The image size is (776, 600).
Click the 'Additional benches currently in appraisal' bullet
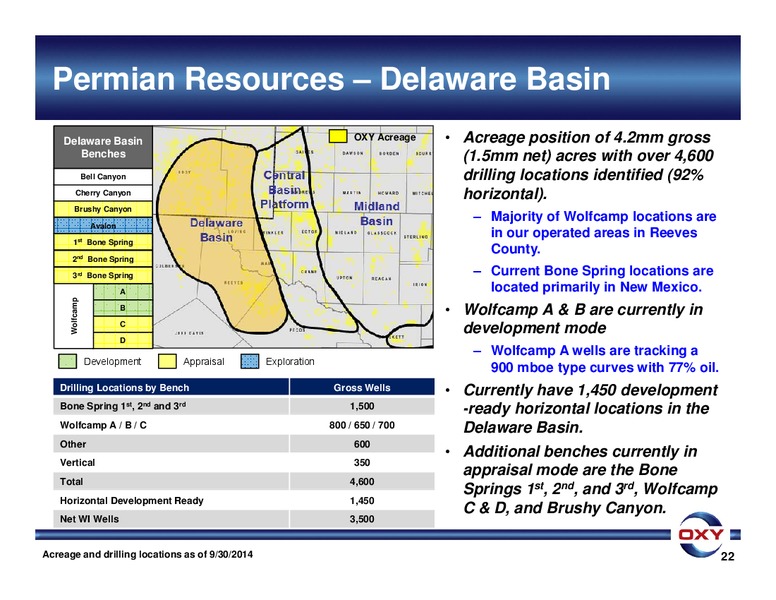click(x=590, y=479)
